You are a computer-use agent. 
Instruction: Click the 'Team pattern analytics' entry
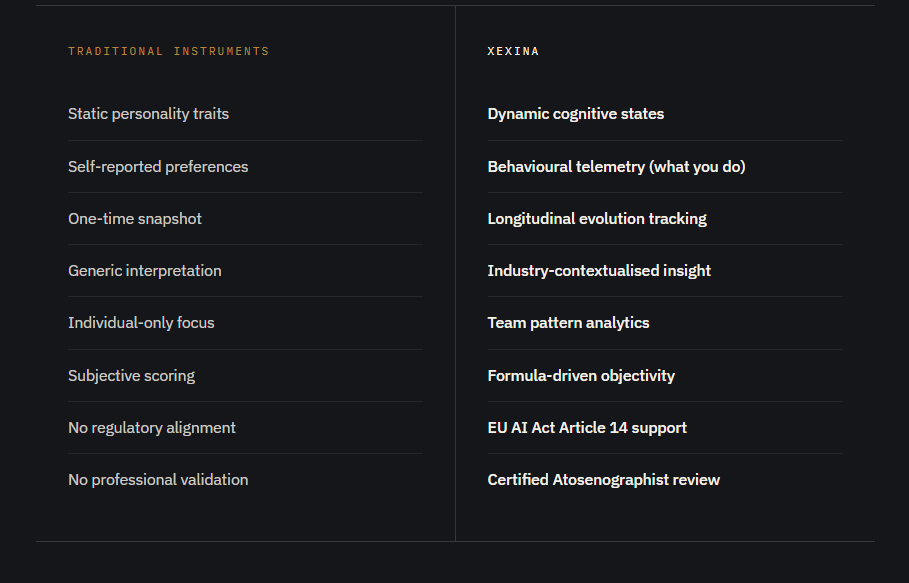point(568,323)
